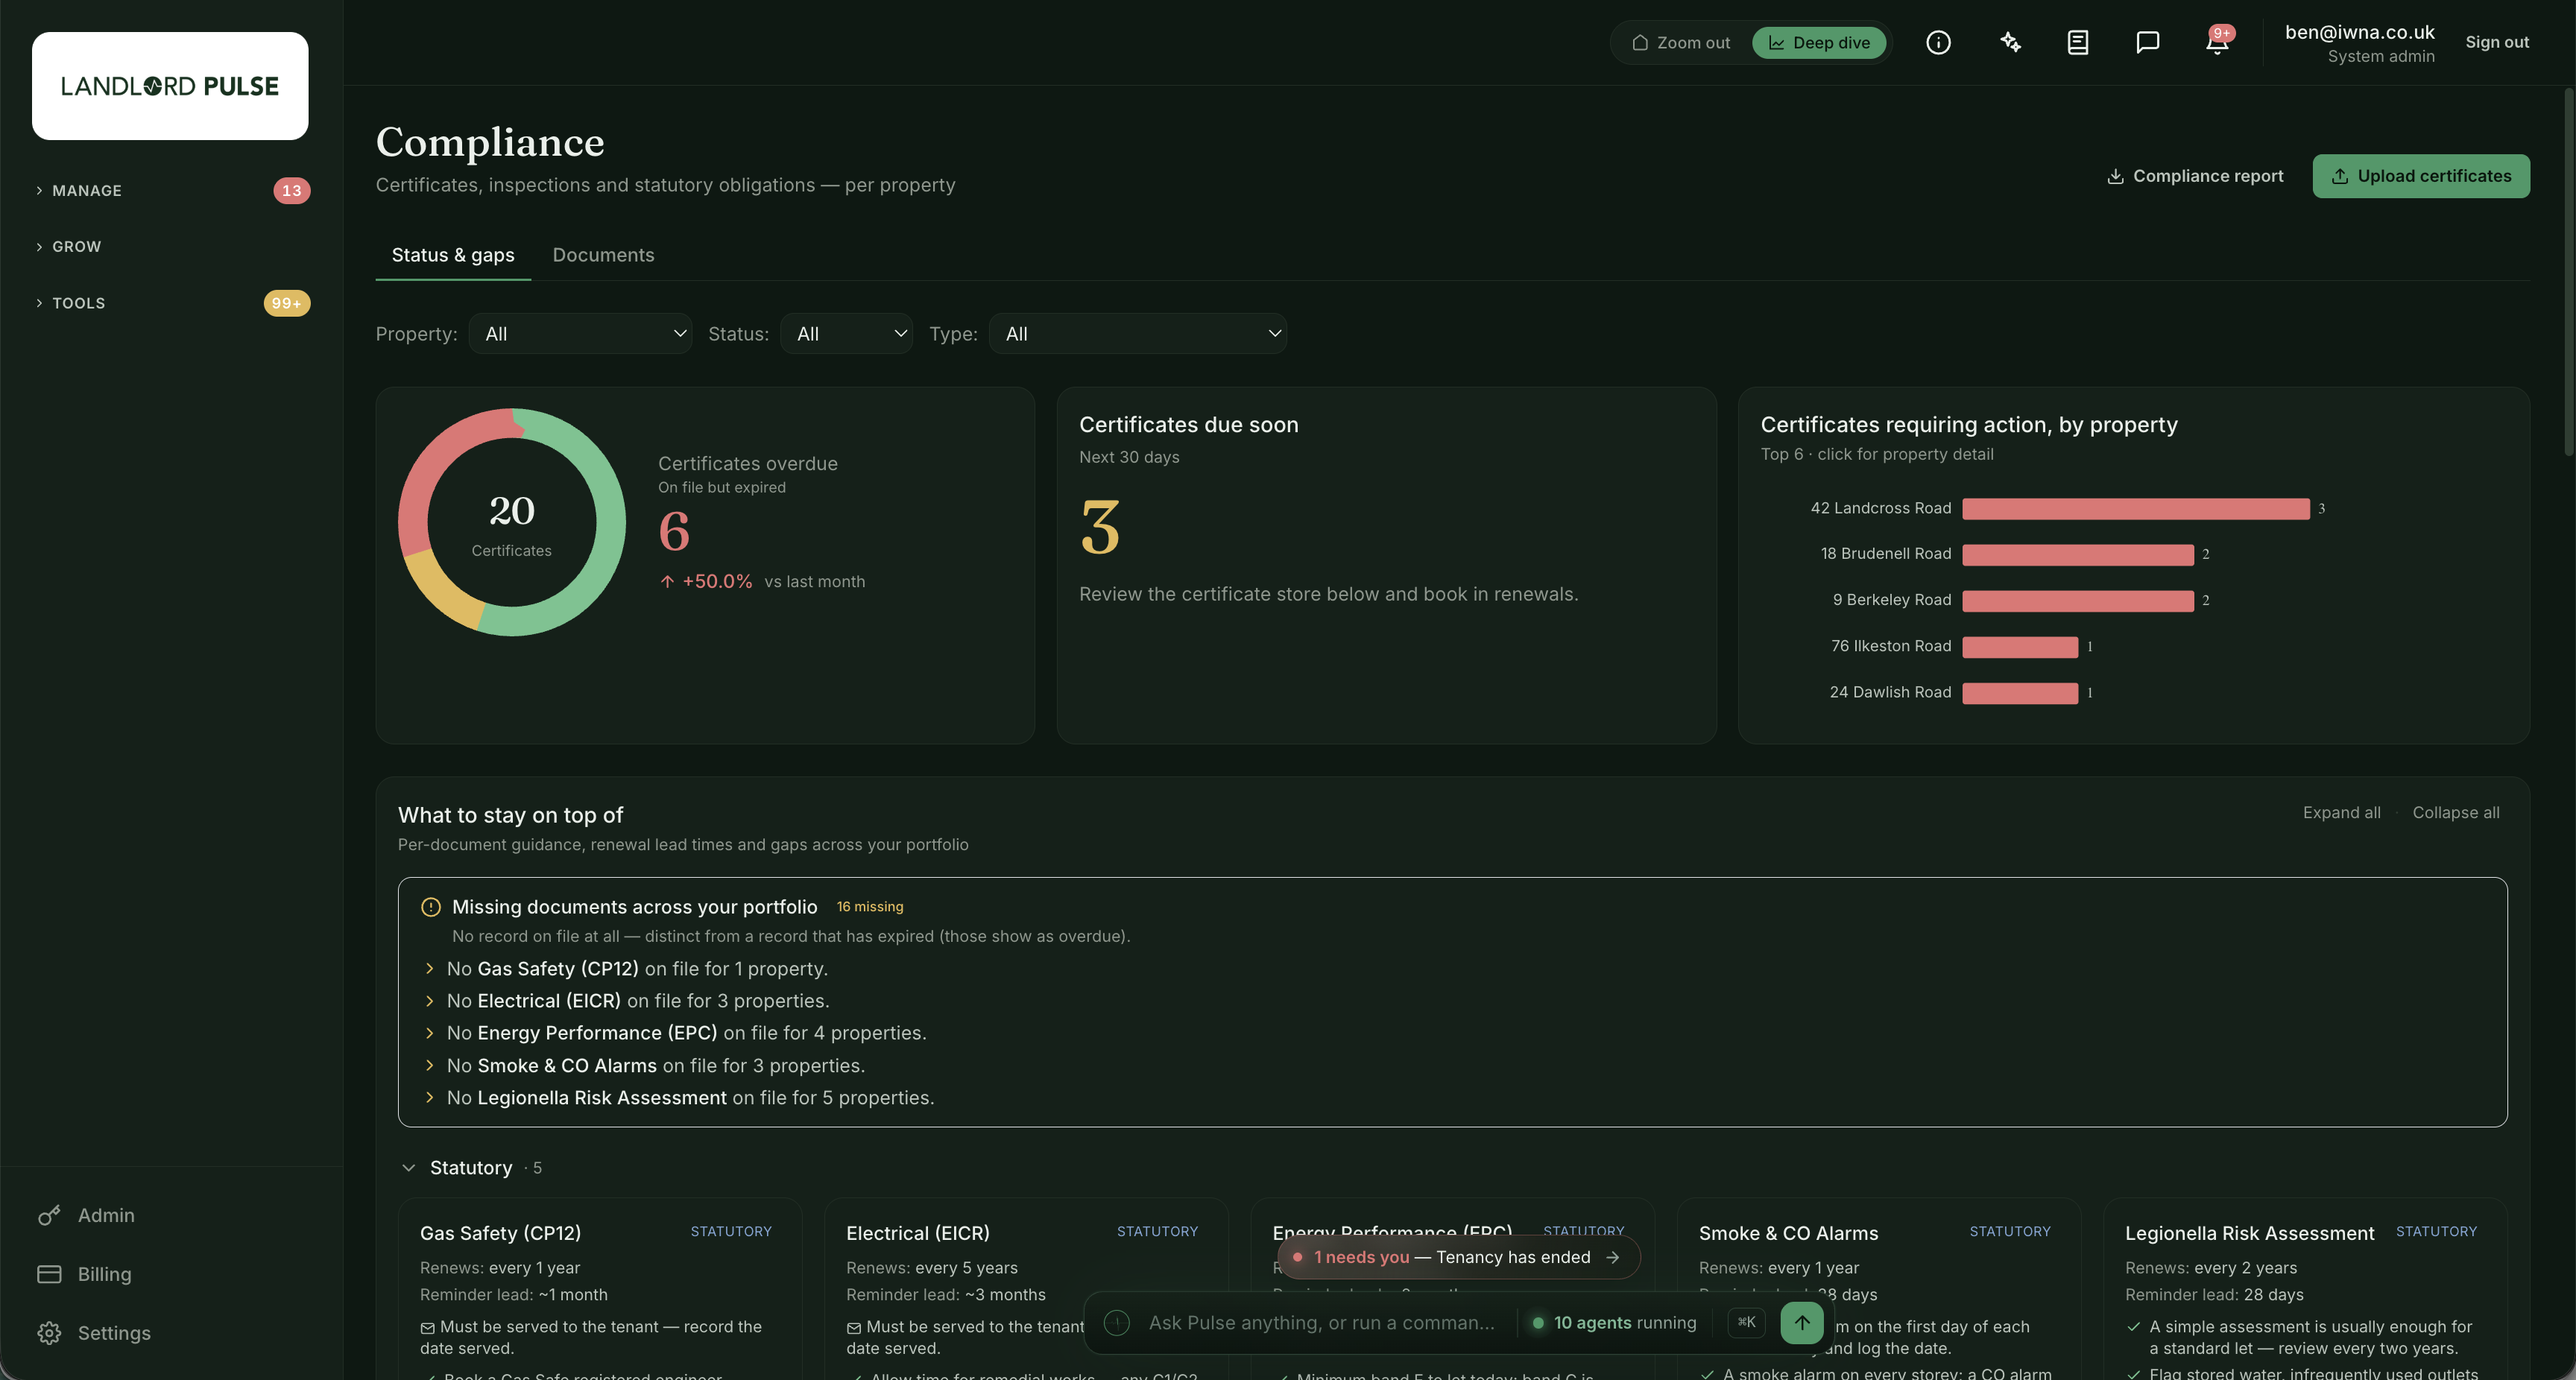Open Admin via the key icon
This screenshot has width=2576, height=1380.
[x=49, y=1215]
